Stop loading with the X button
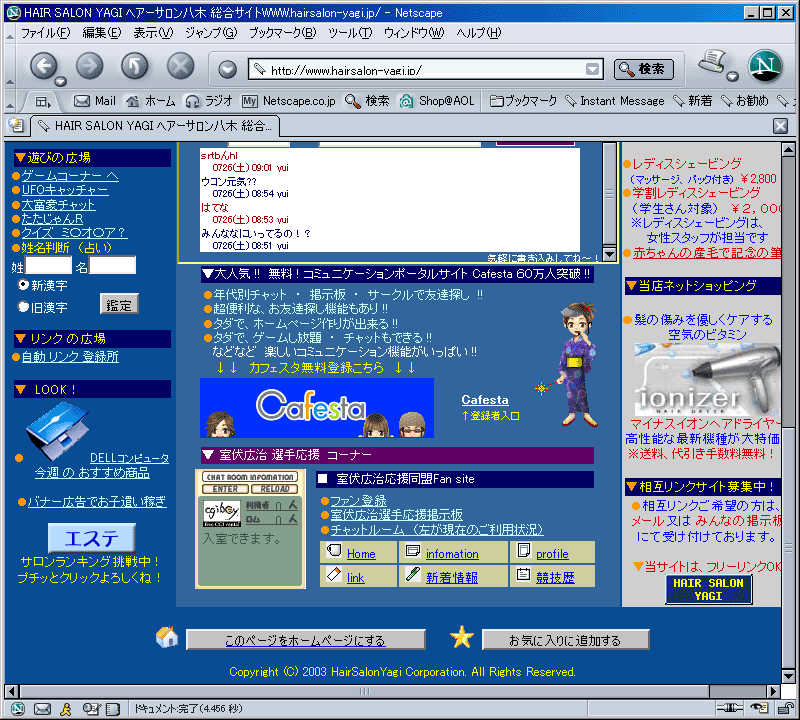Screen dimensions: 800x720 181,66
